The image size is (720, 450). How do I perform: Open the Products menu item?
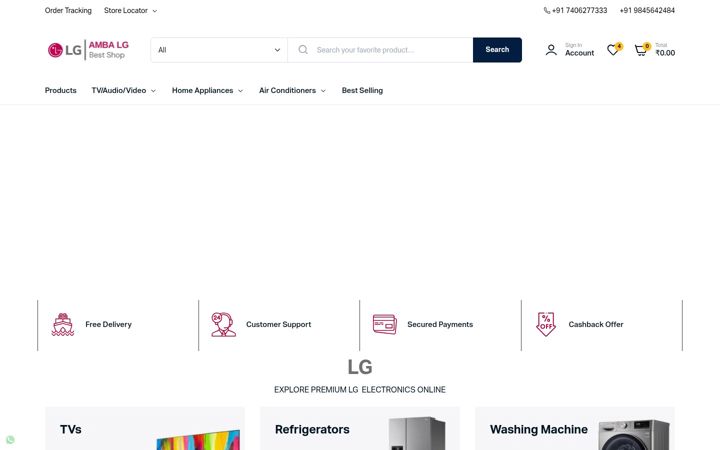(x=61, y=90)
